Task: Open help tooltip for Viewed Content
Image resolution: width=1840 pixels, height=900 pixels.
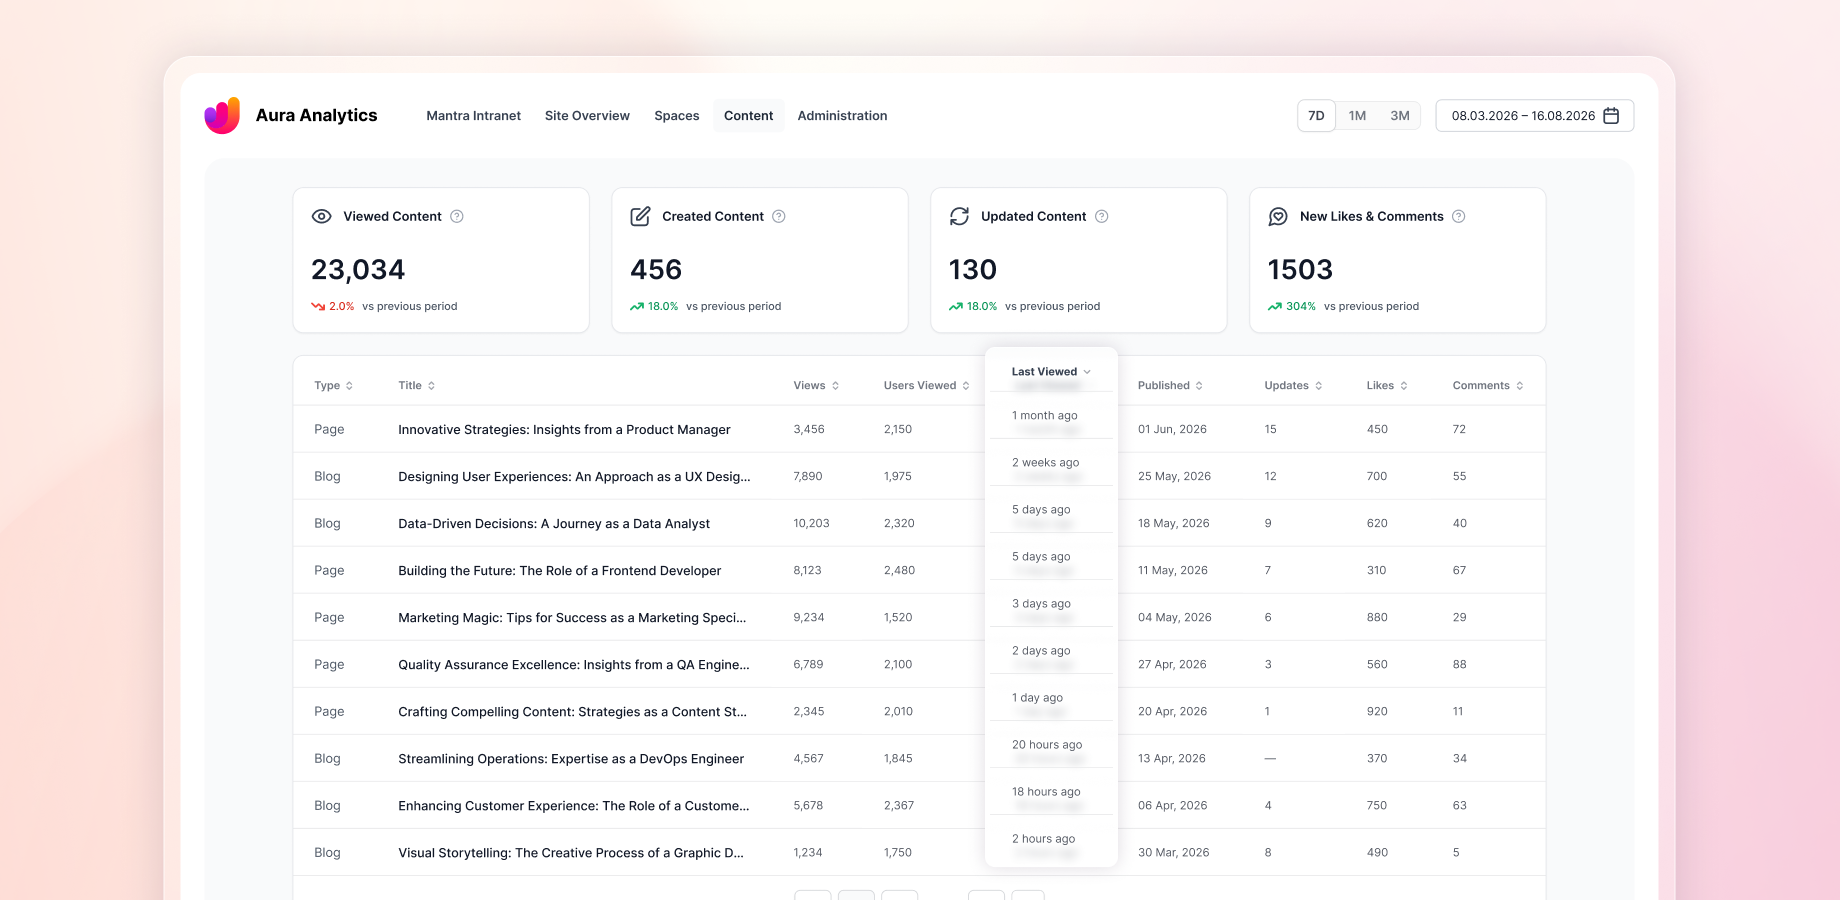Action: (x=457, y=216)
